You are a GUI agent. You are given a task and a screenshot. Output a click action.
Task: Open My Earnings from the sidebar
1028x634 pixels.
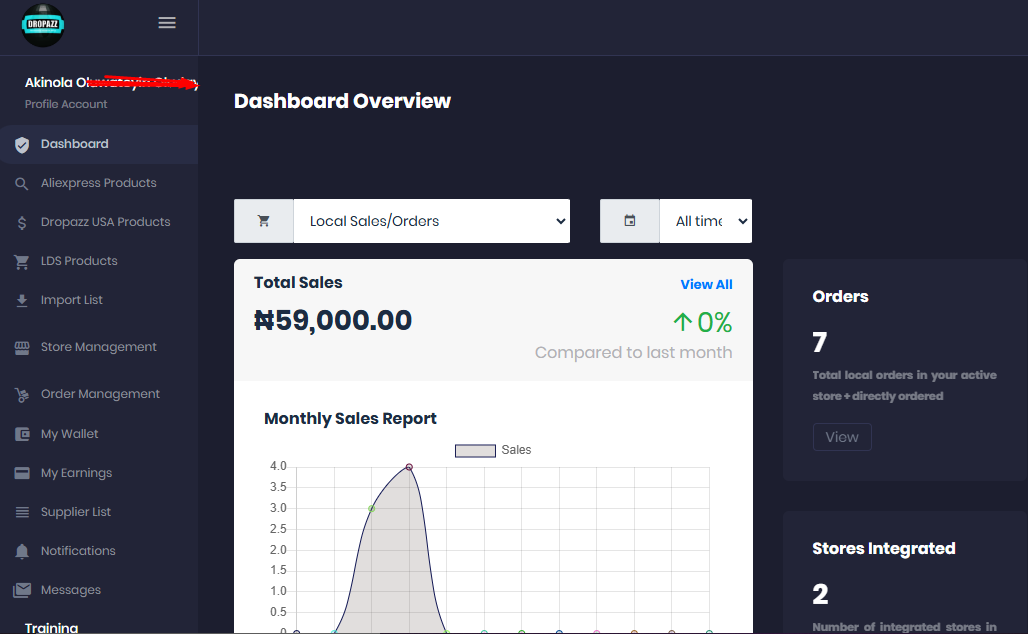(76, 473)
